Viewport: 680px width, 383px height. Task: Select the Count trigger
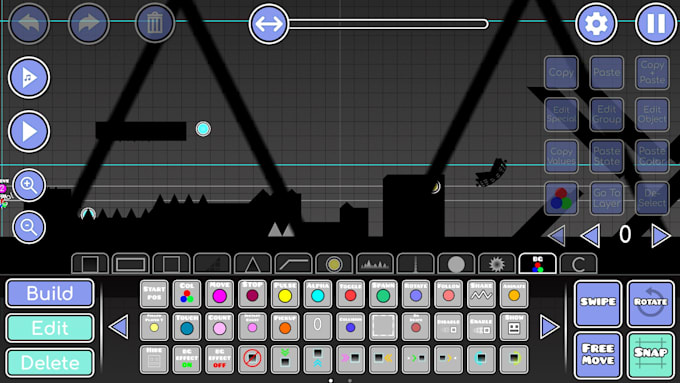(219, 326)
